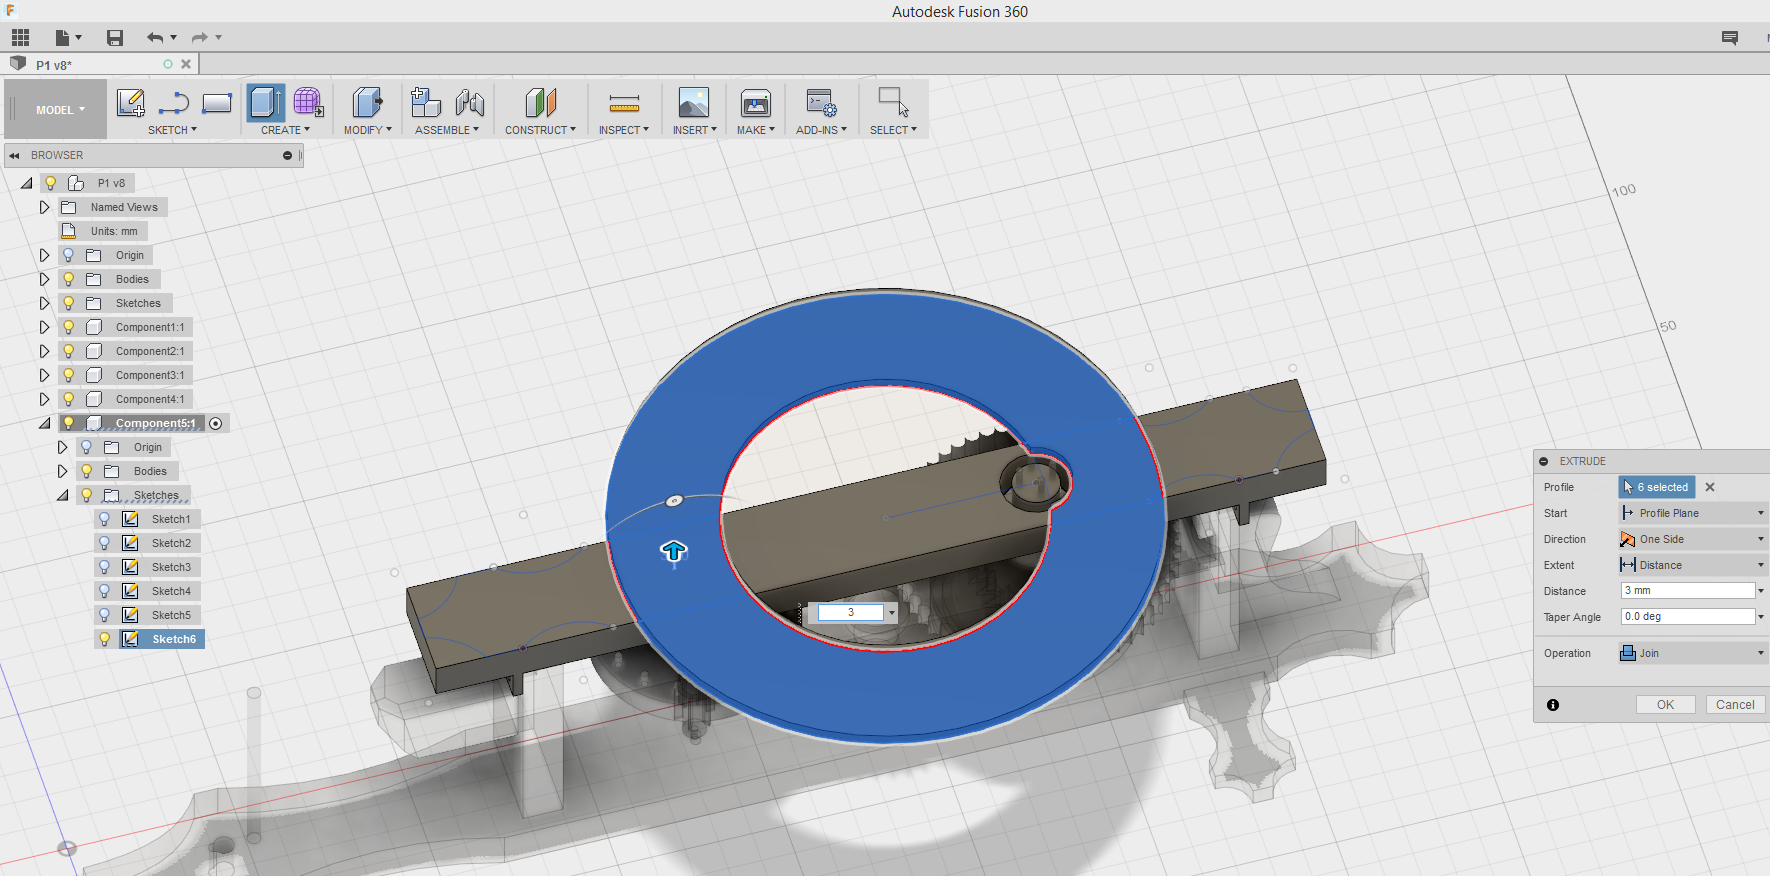This screenshot has height=876, width=1770.
Task: Open the Direction dropdown One Side
Action: click(x=1692, y=539)
